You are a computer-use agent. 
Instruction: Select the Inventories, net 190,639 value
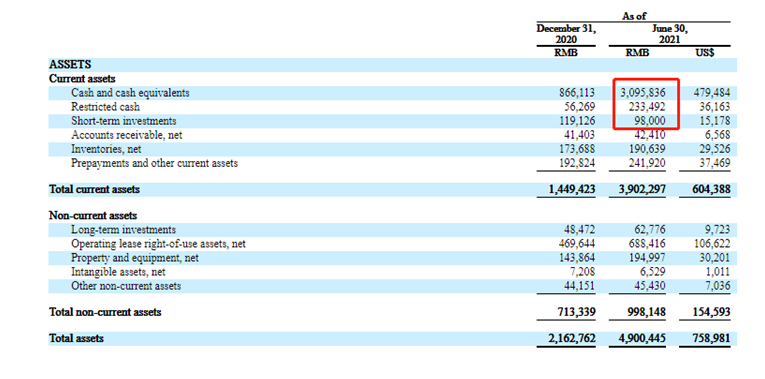click(647, 149)
